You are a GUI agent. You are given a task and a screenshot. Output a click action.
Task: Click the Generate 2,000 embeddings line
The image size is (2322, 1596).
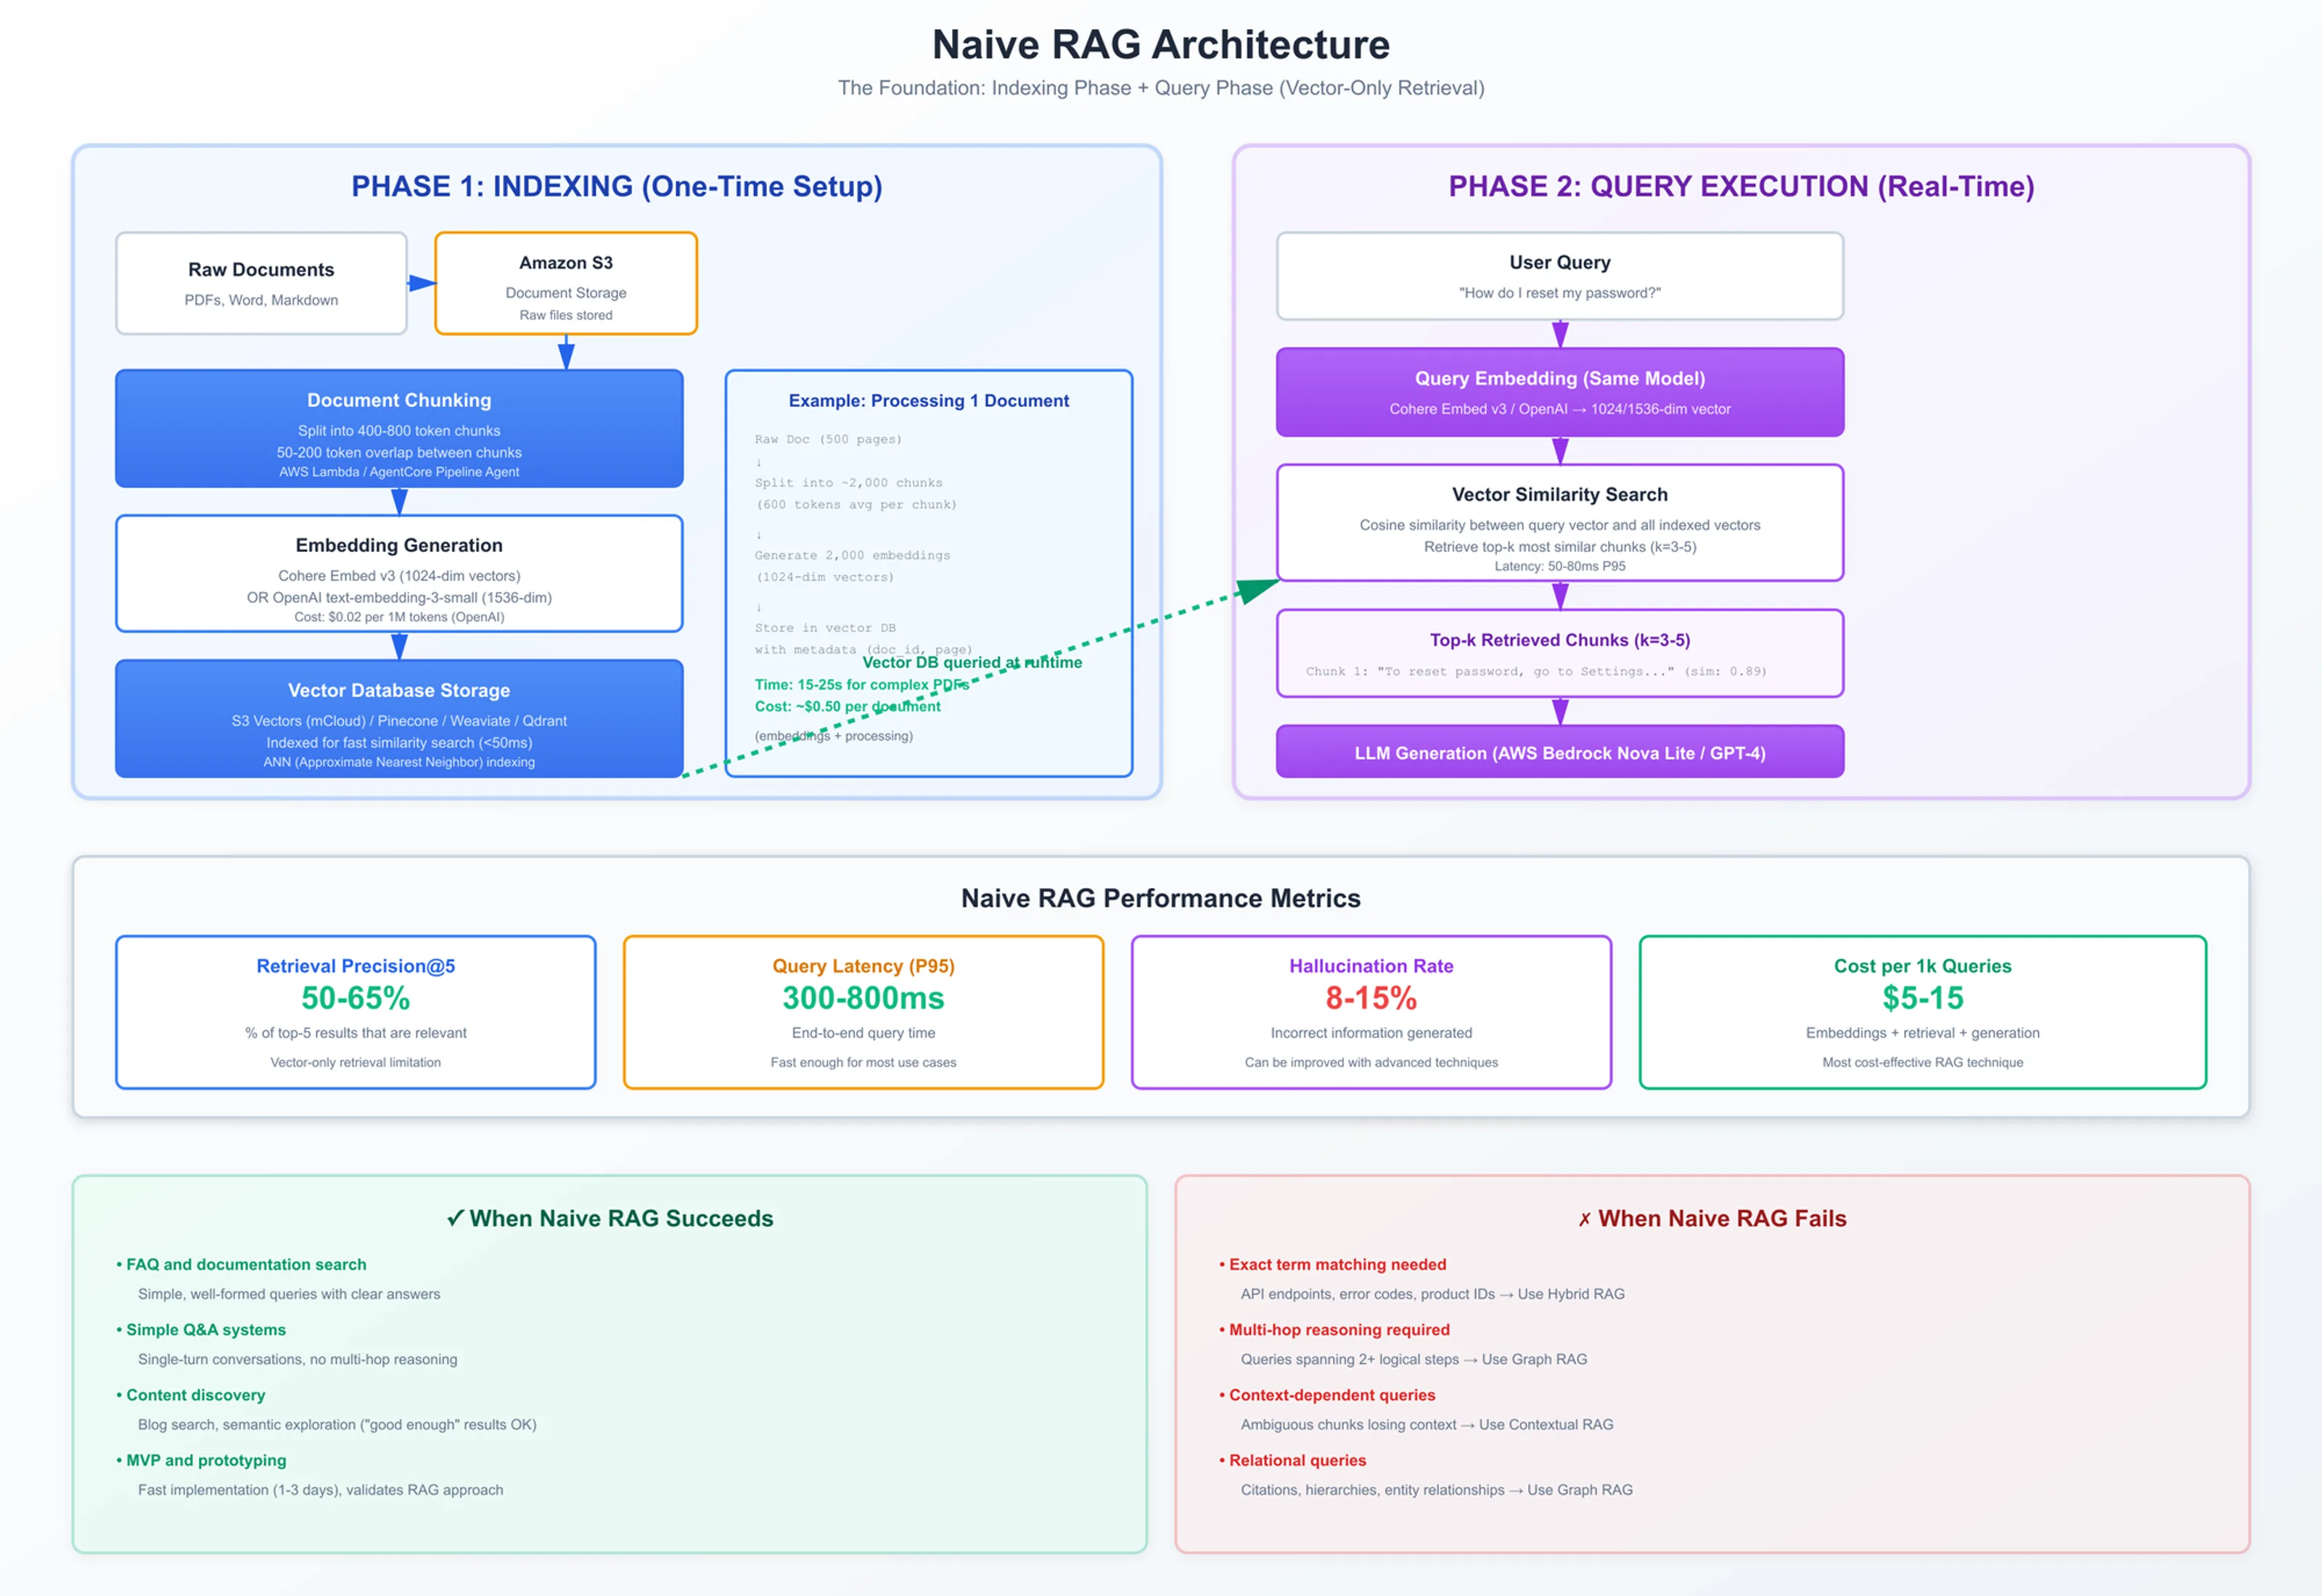[x=852, y=555]
